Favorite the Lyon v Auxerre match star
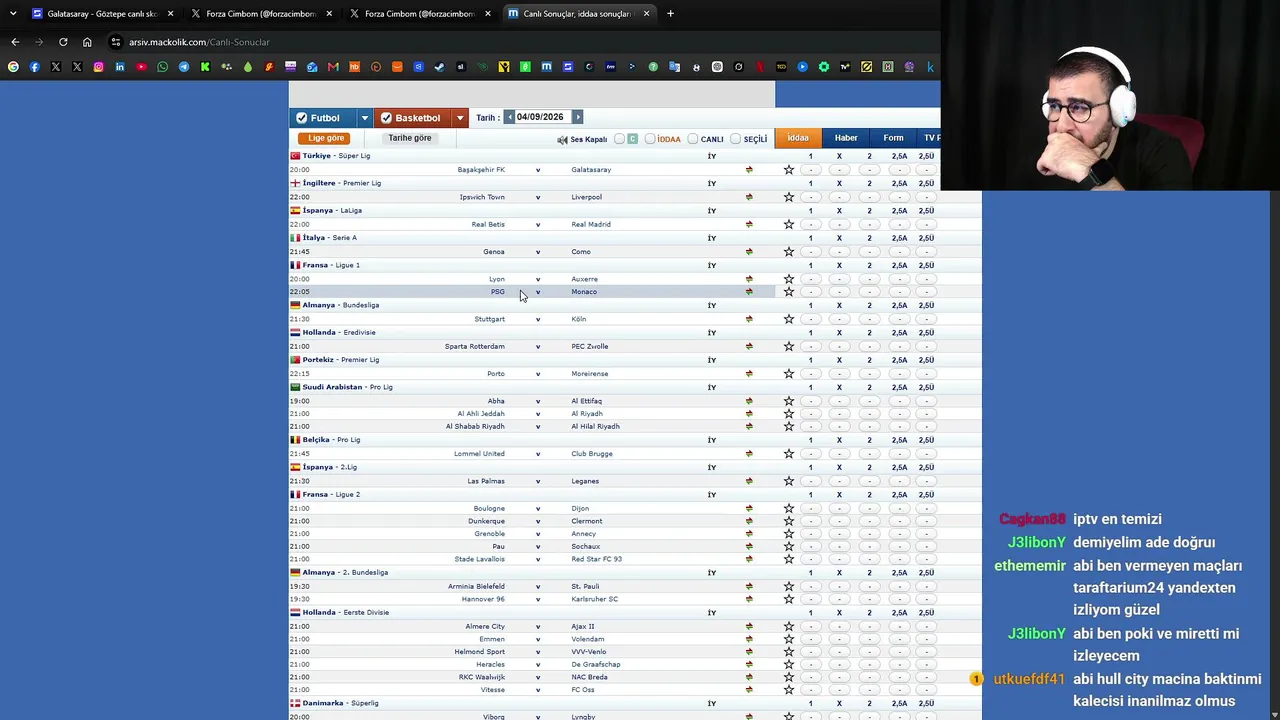The width and height of the screenshot is (1280, 720). coord(788,279)
